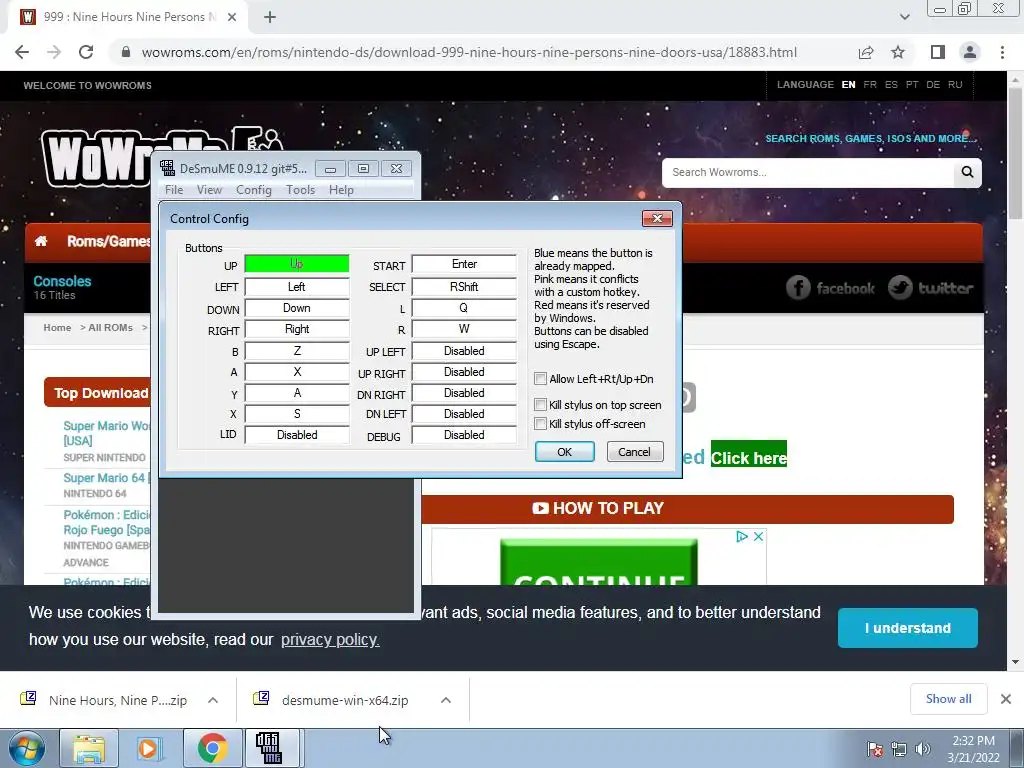Screen dimensions: 1024x768
Task: Open the Twitter social link
Action: click(931, 288)
